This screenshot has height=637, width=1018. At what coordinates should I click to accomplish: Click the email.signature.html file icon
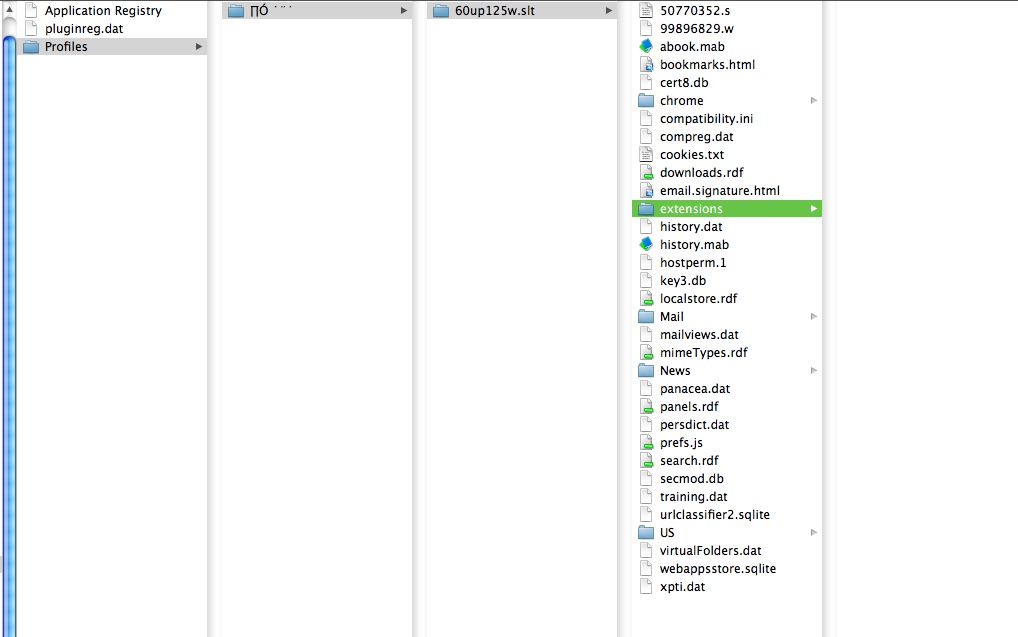point(646,190)
